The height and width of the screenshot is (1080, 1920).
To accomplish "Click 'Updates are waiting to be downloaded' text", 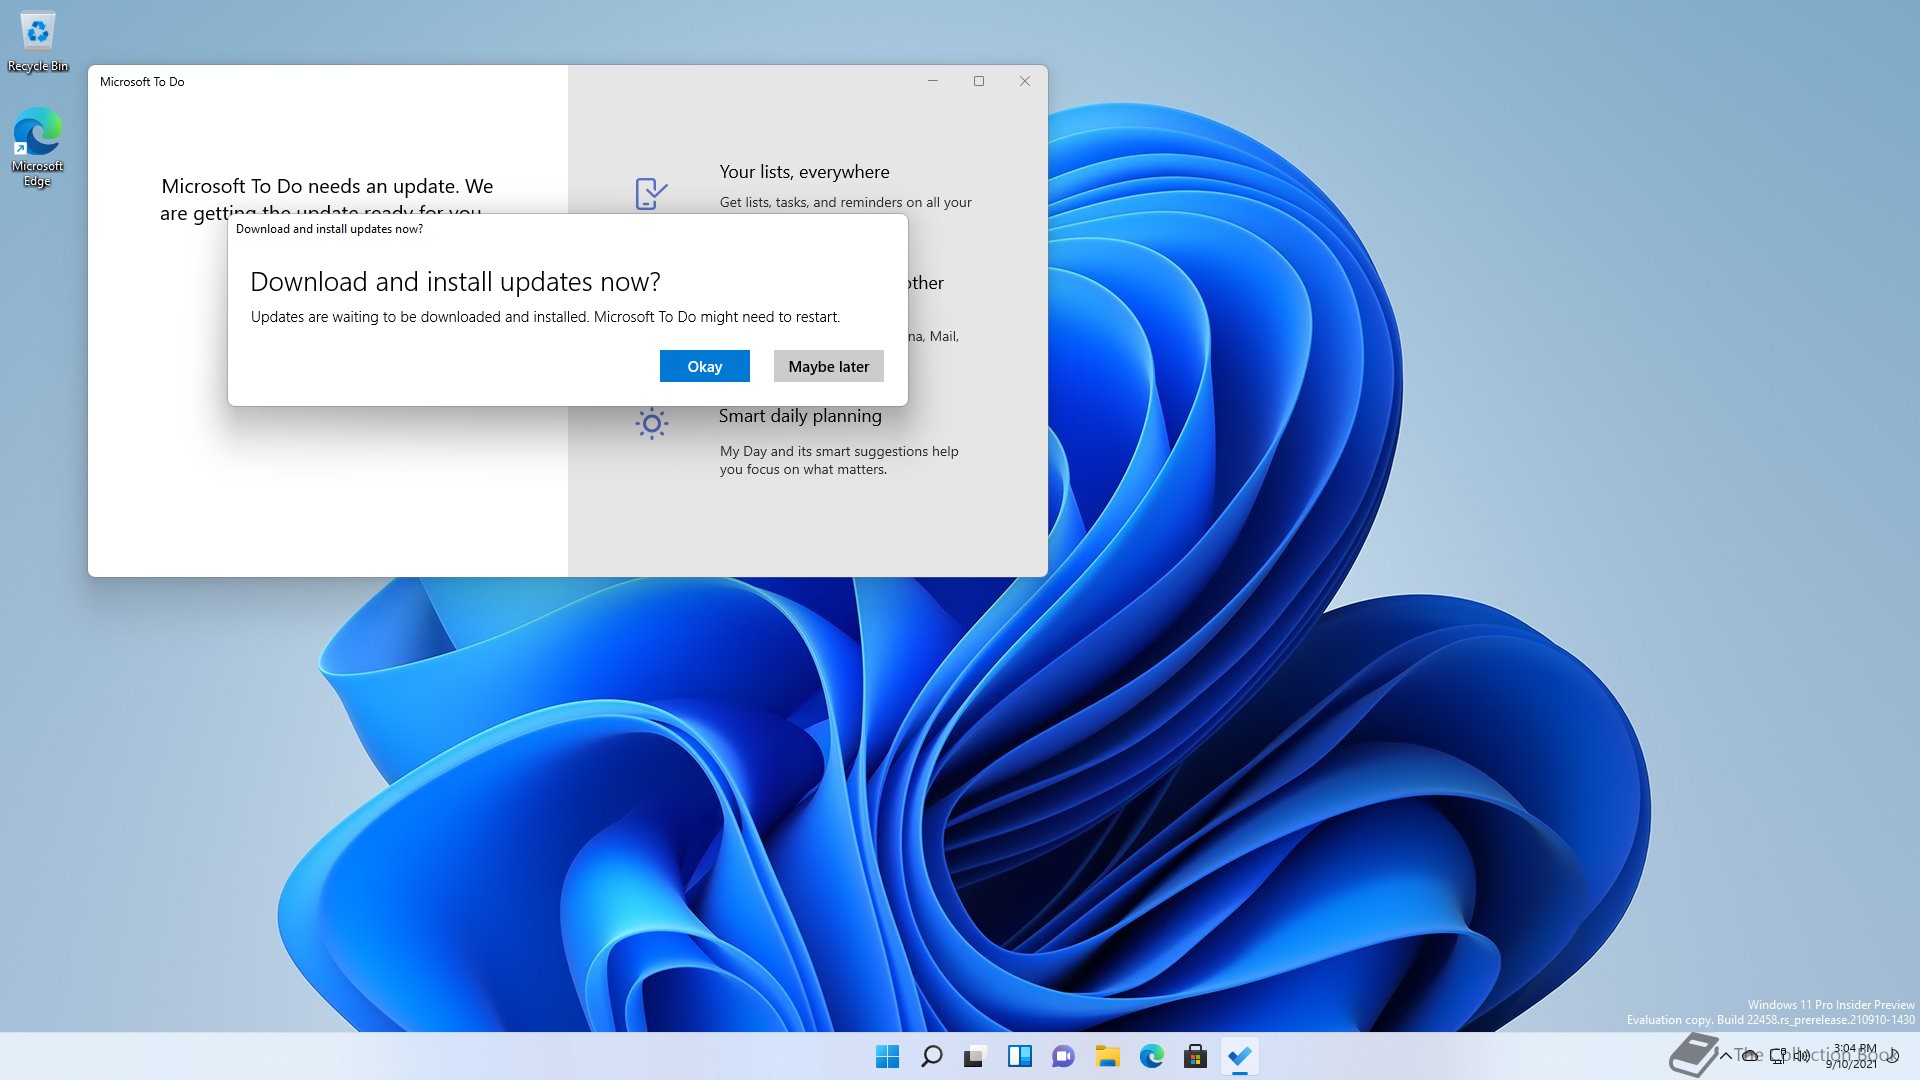I will 545,317.
